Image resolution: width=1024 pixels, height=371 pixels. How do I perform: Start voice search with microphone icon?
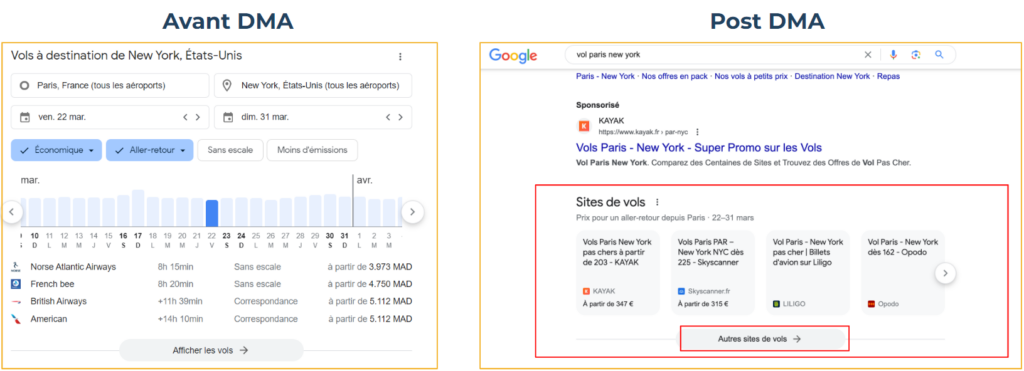[893, 55]
